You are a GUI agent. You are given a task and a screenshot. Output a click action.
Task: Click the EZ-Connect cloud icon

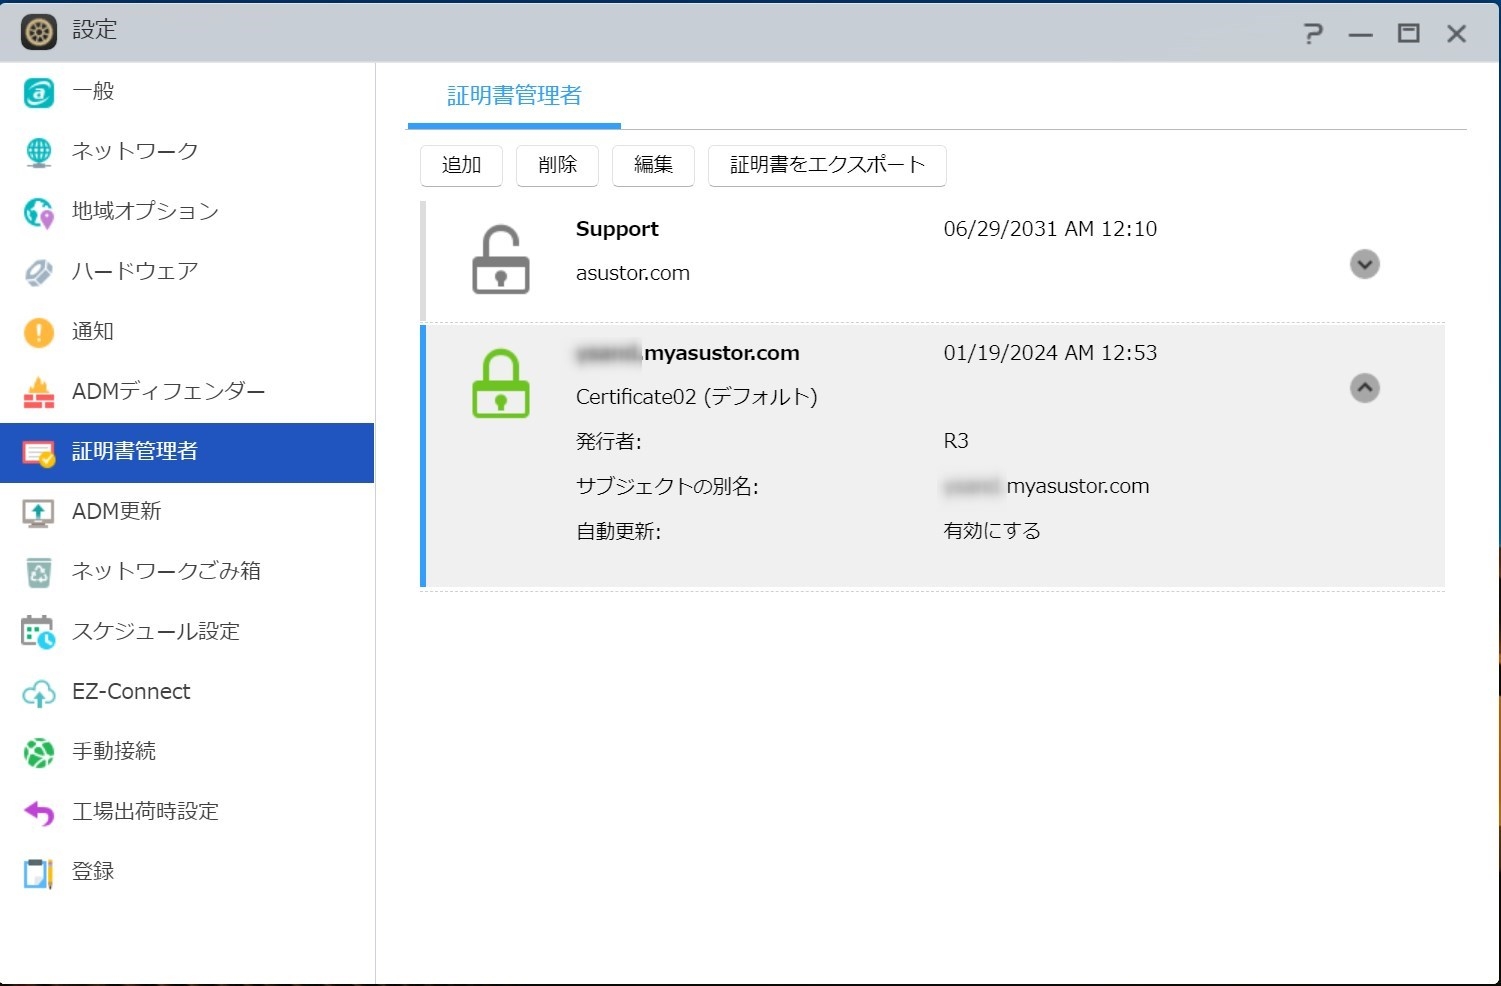[x=38, y=692]
